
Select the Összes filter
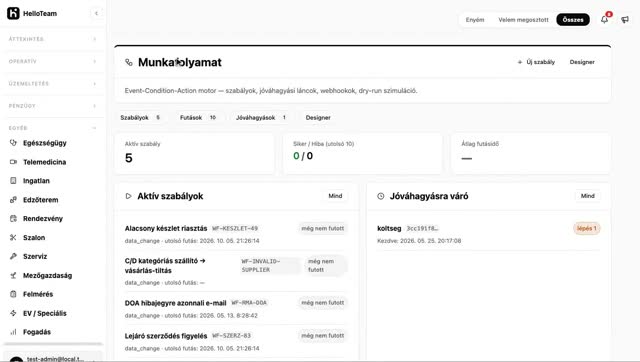573,20
